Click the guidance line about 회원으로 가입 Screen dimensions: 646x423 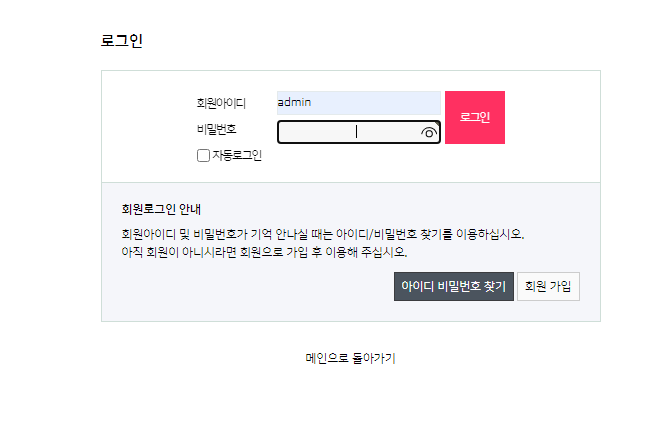coord(264,252)
